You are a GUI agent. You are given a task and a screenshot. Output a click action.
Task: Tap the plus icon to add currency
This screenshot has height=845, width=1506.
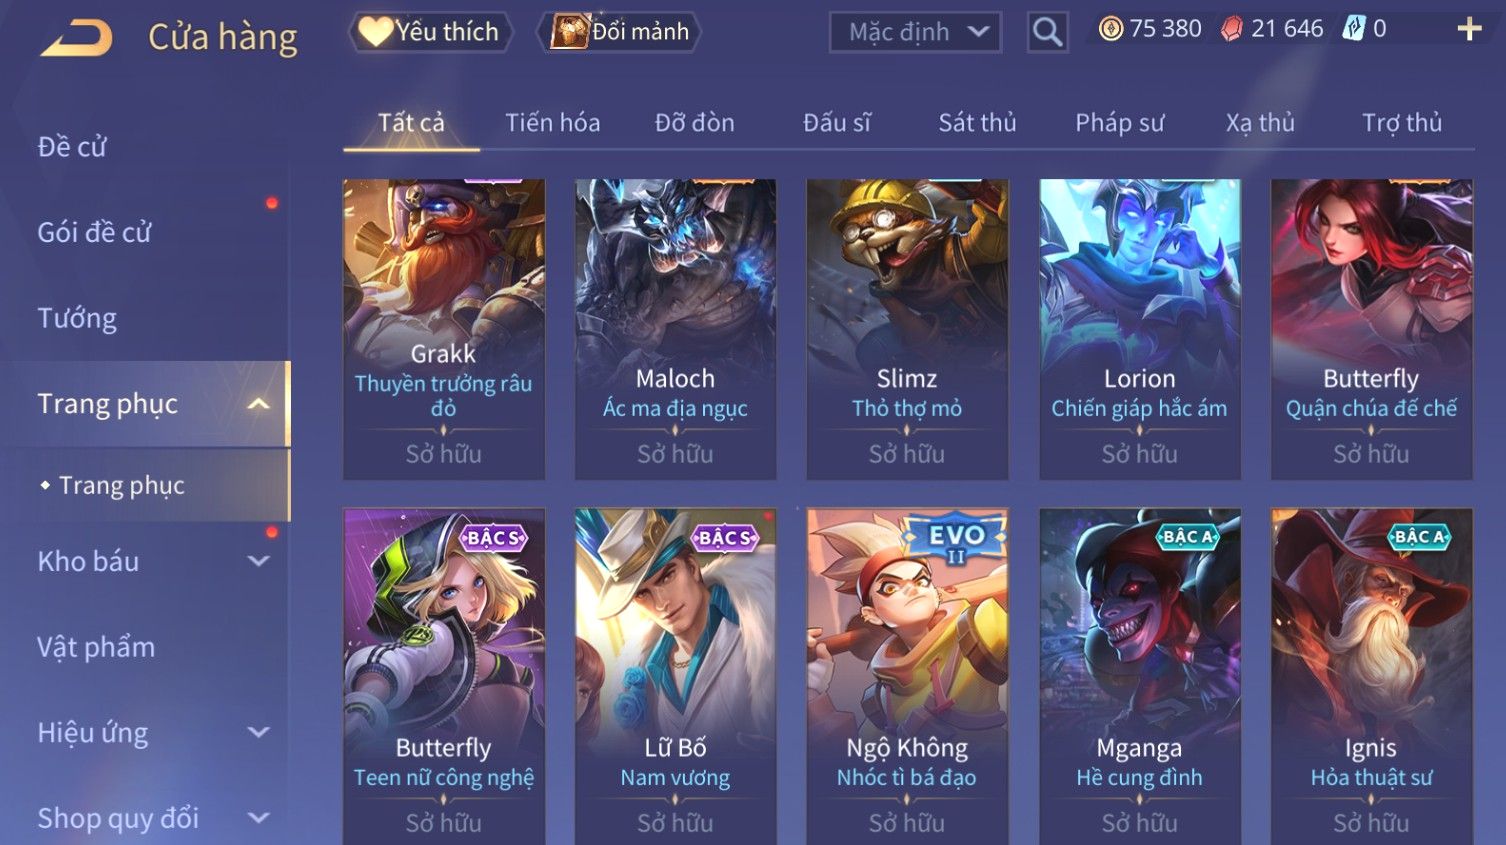(x=1469, y=29)
